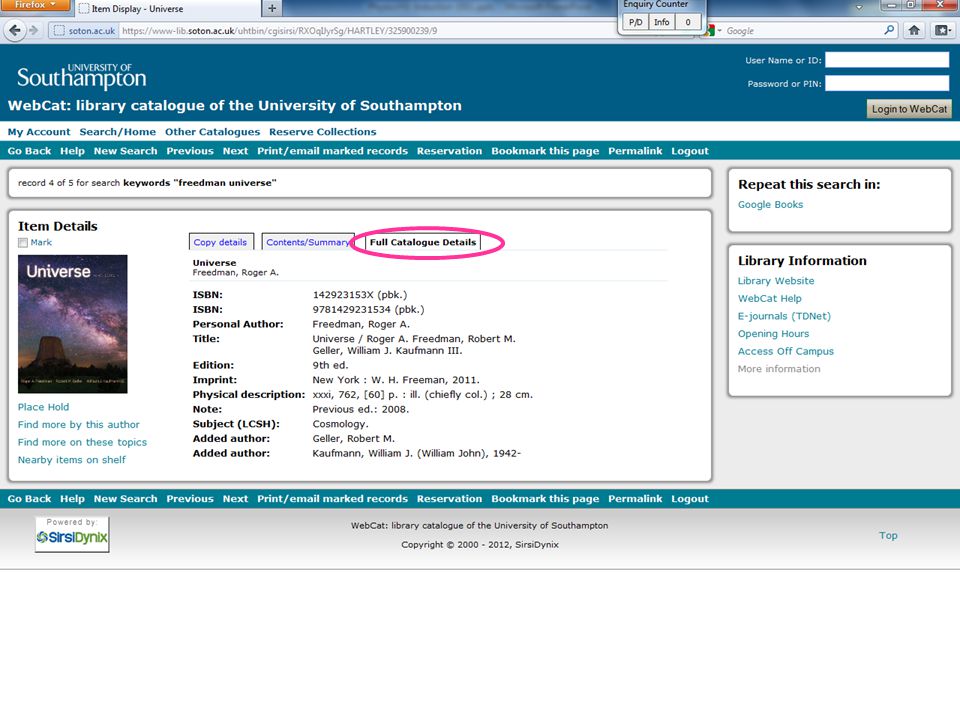Screen dimensions: 960x720
Task: Open Opening Hours link
Action: [773, 334]
